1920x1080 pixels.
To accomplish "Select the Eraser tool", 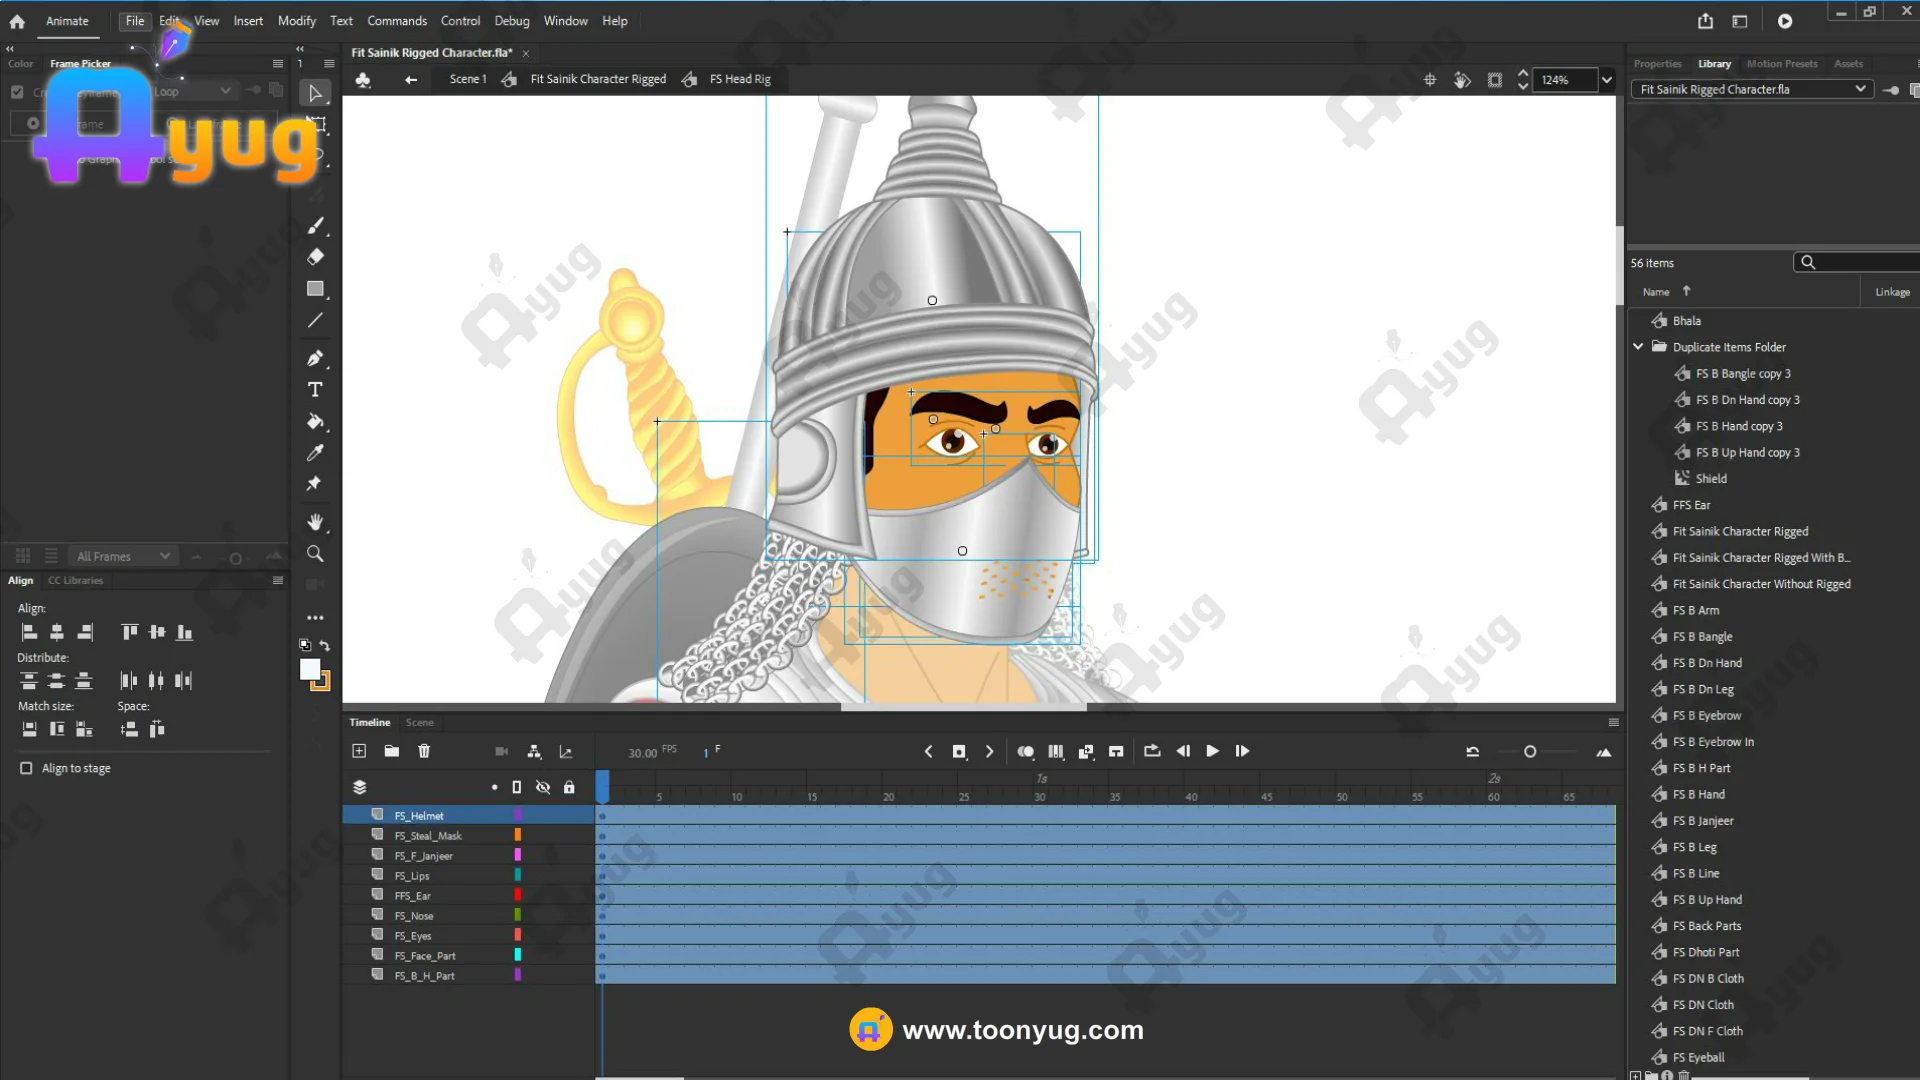I will 315,257.
